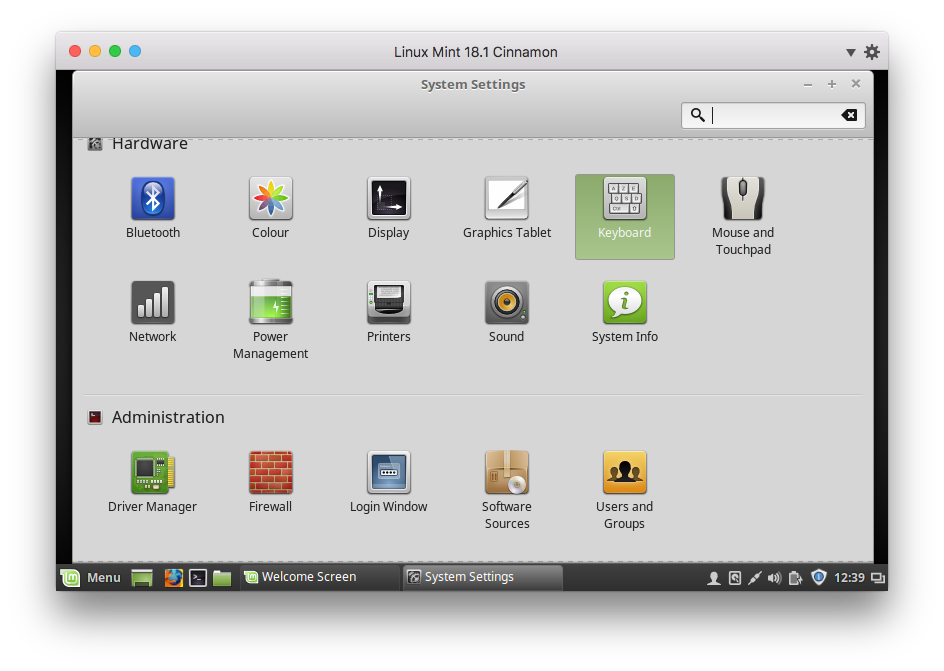Launch Firefox from the panel
944x671 pixels.
[174, 578]
